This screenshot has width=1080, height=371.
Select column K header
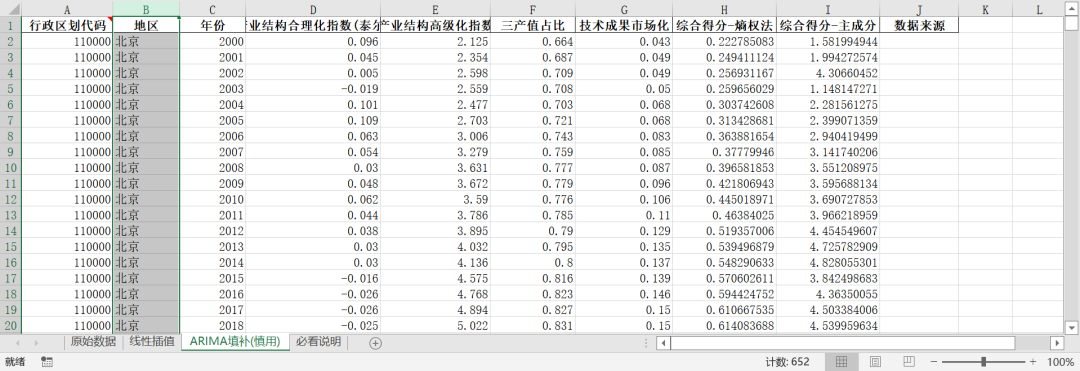(985, 9)
